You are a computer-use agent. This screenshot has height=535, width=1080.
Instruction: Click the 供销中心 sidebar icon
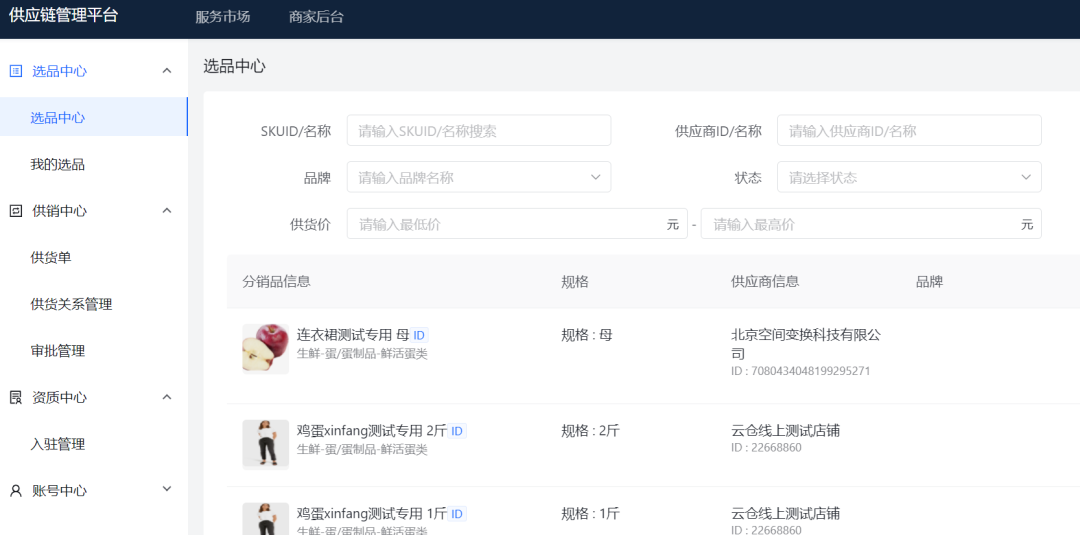point(16,211)
